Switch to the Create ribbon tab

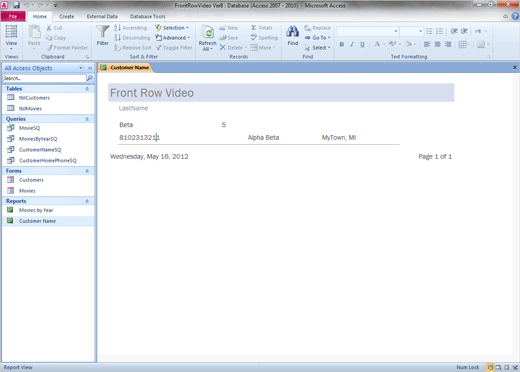click(67, 16)
